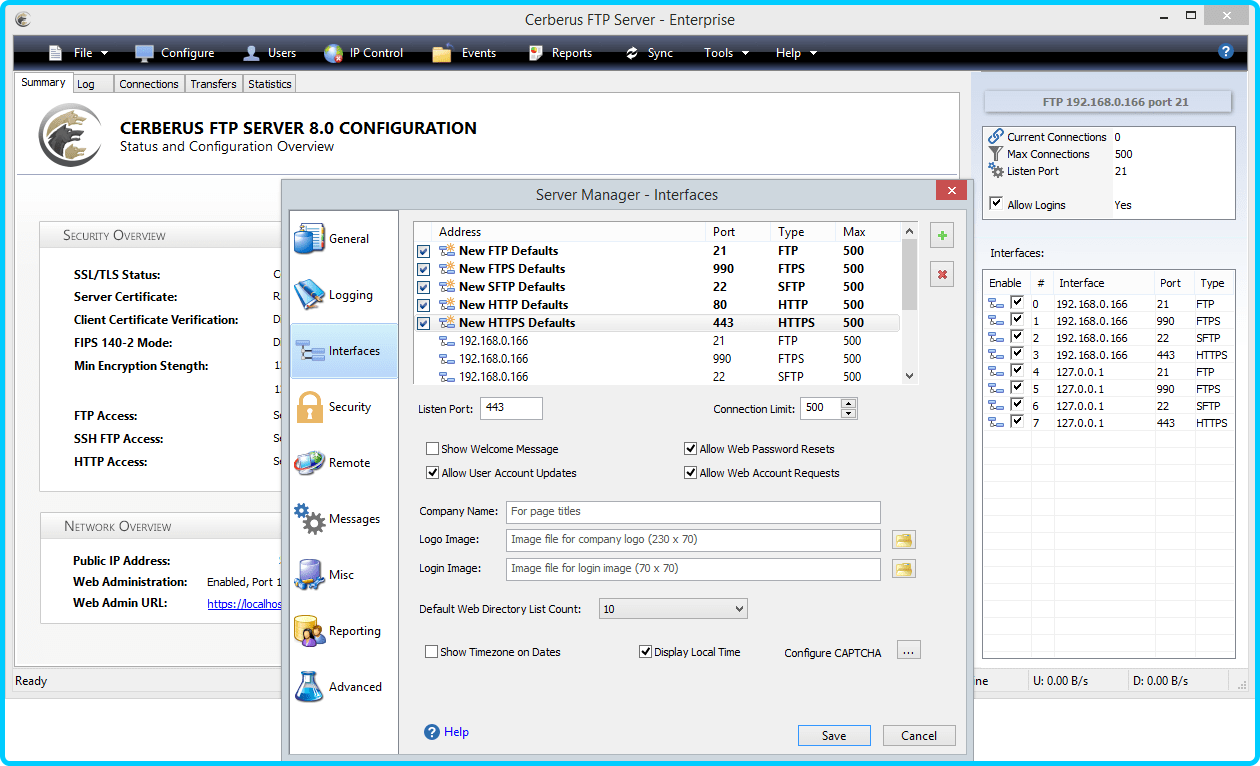Toggle the New HTTPS Defaults checkbox
Screen dimensions: 1260x766
424,323
